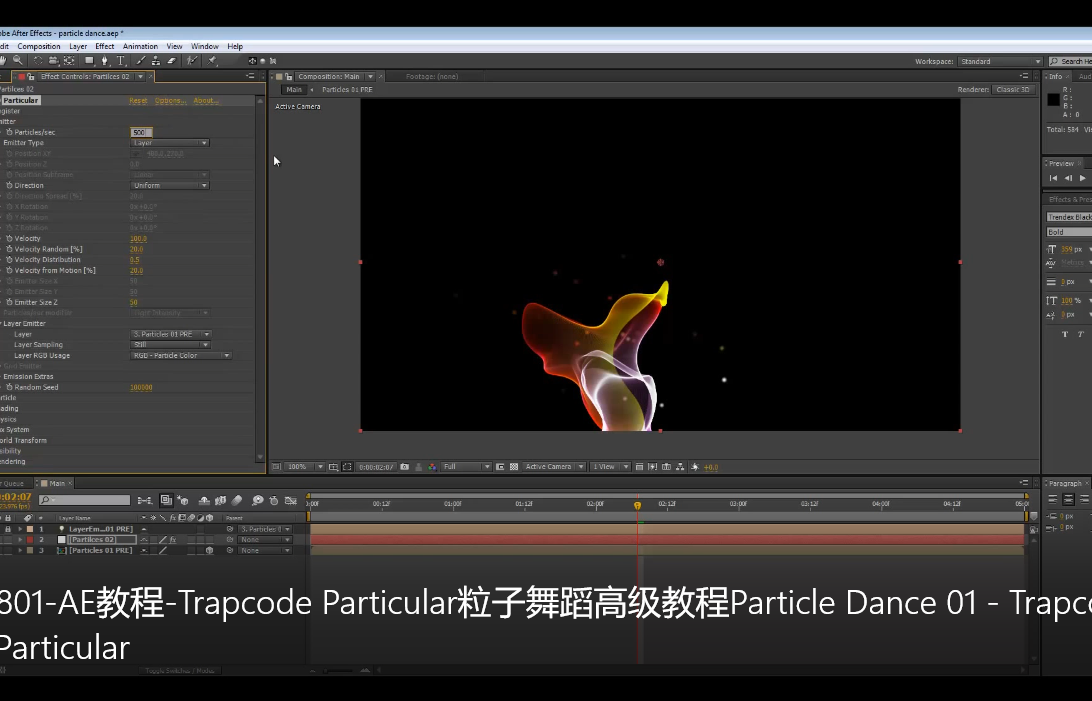Show channel and color management settings
This screenshot has height=701, width=1092.
click(x=432, y=467)
